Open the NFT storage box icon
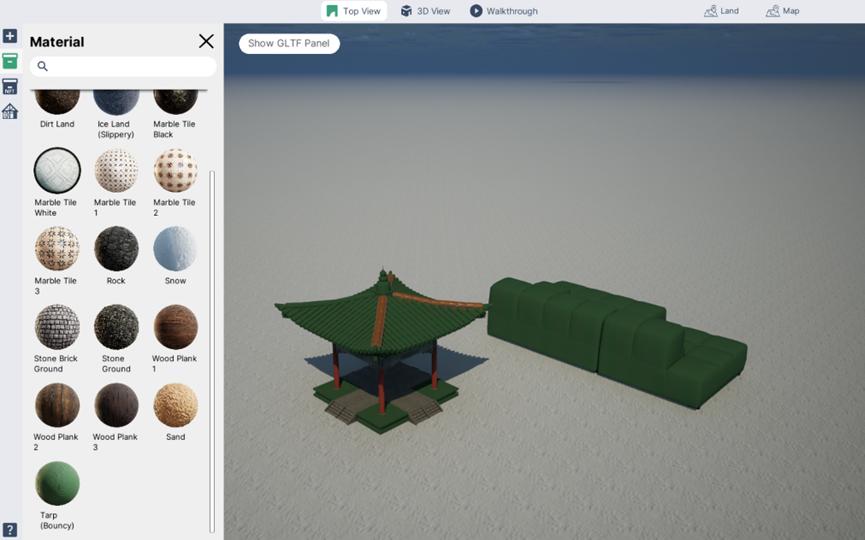 coord(10,86)
